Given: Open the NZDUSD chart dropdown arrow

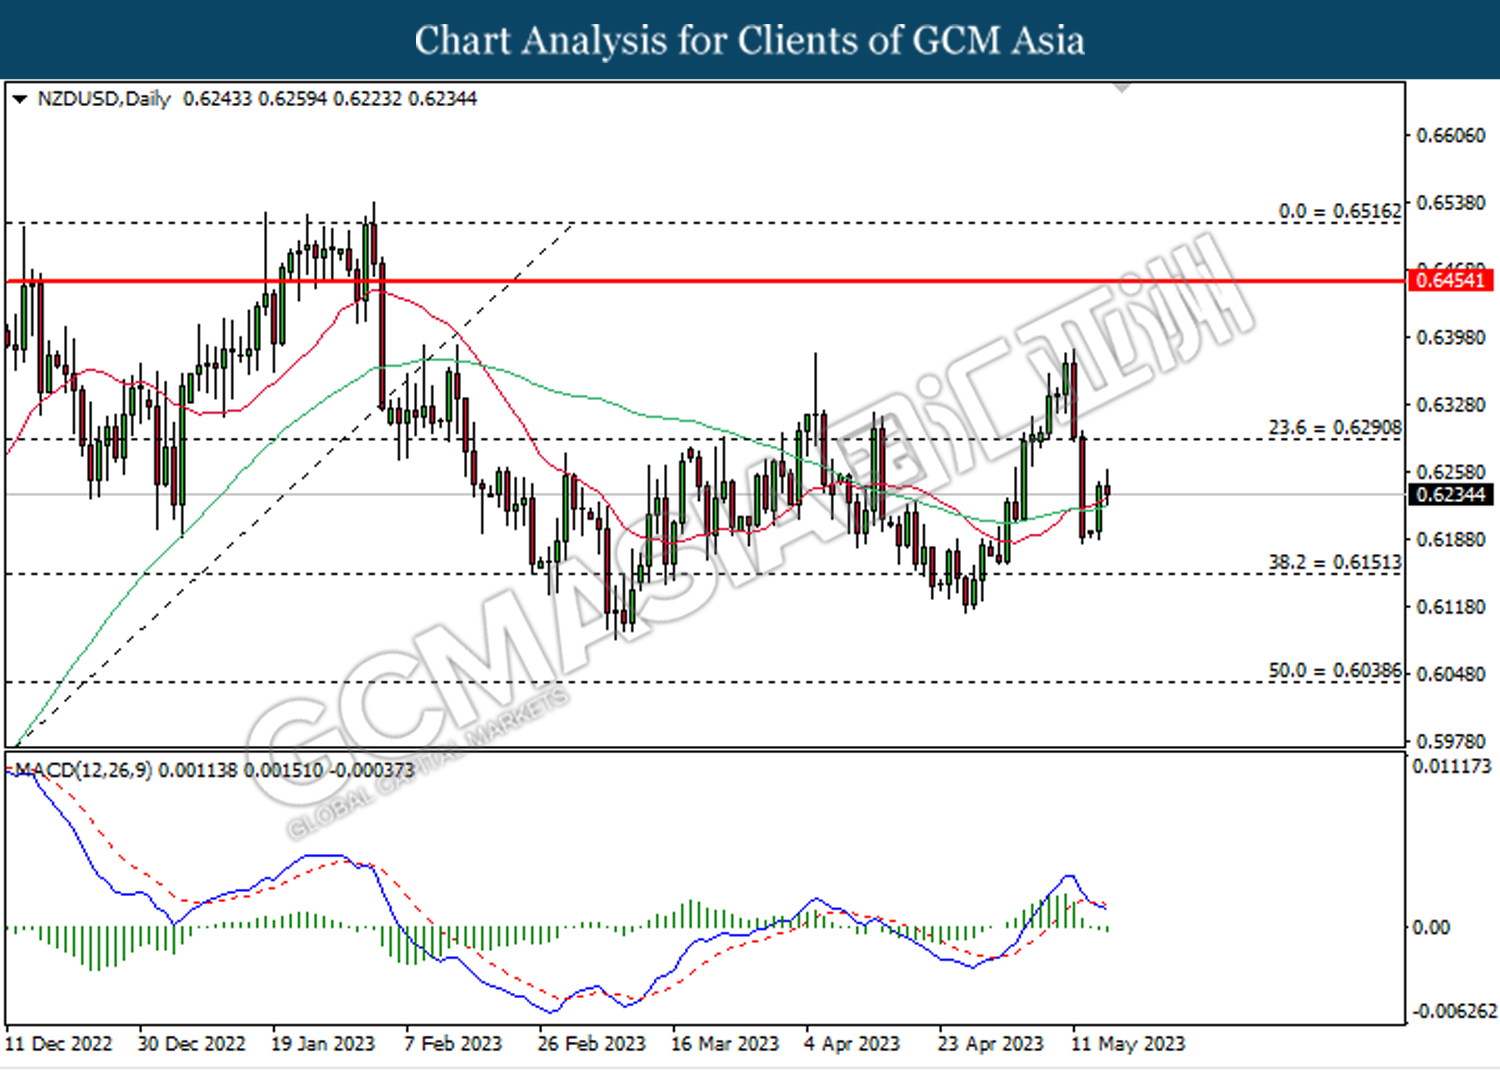Looking at the screenshot, I should click(19, 99).
